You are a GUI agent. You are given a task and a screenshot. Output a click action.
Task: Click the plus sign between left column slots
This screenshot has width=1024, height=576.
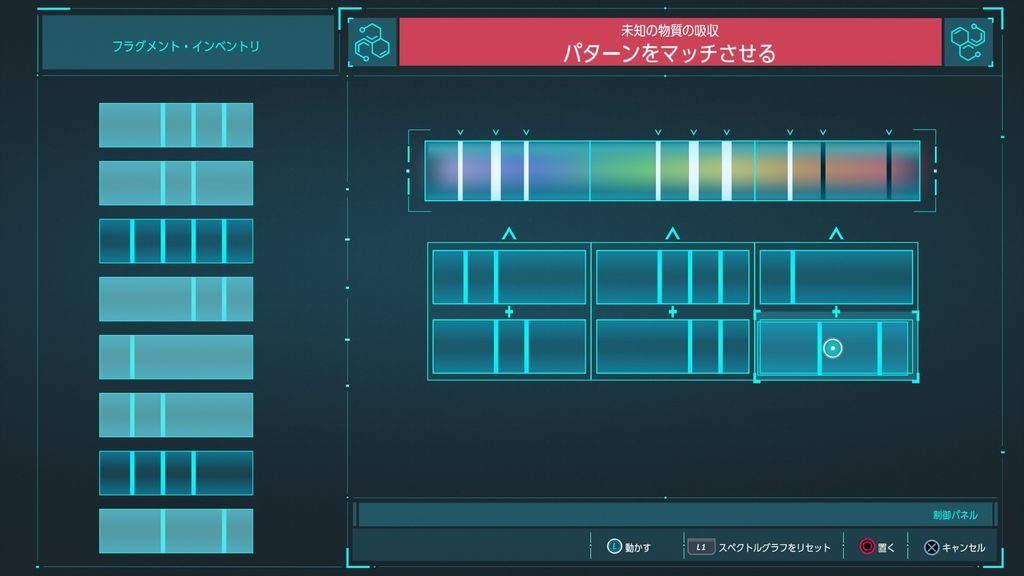pyautogui.click(x=509, y=312)
